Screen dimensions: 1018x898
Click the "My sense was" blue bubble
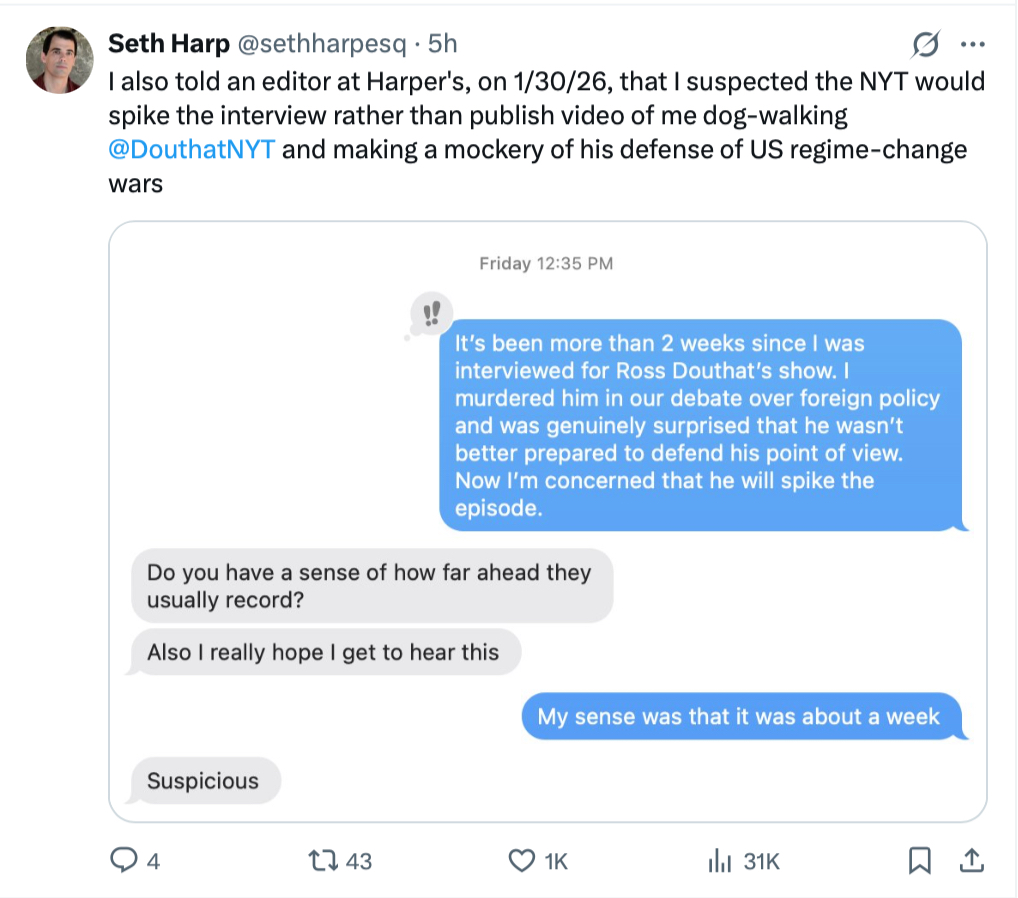pyautogui.click(x=739, y=717)
